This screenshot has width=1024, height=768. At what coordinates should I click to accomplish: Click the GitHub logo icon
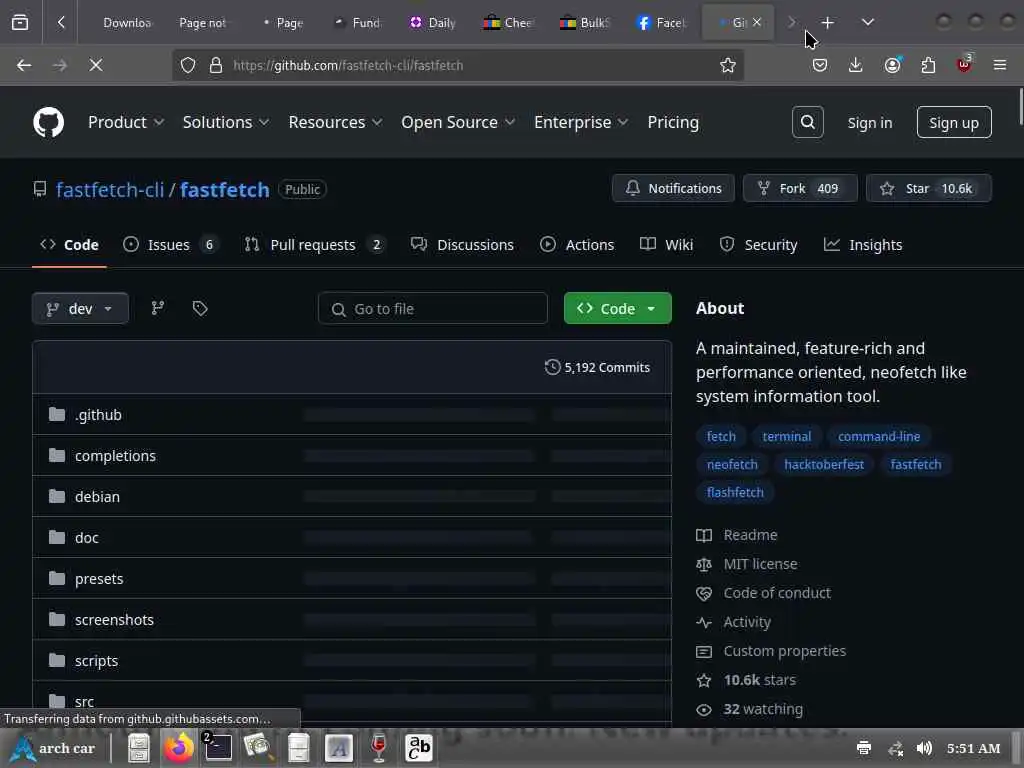click(48, 122)
